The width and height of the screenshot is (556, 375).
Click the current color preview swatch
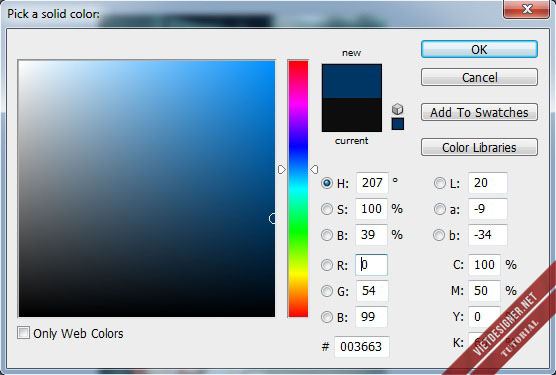pos(352,115)
